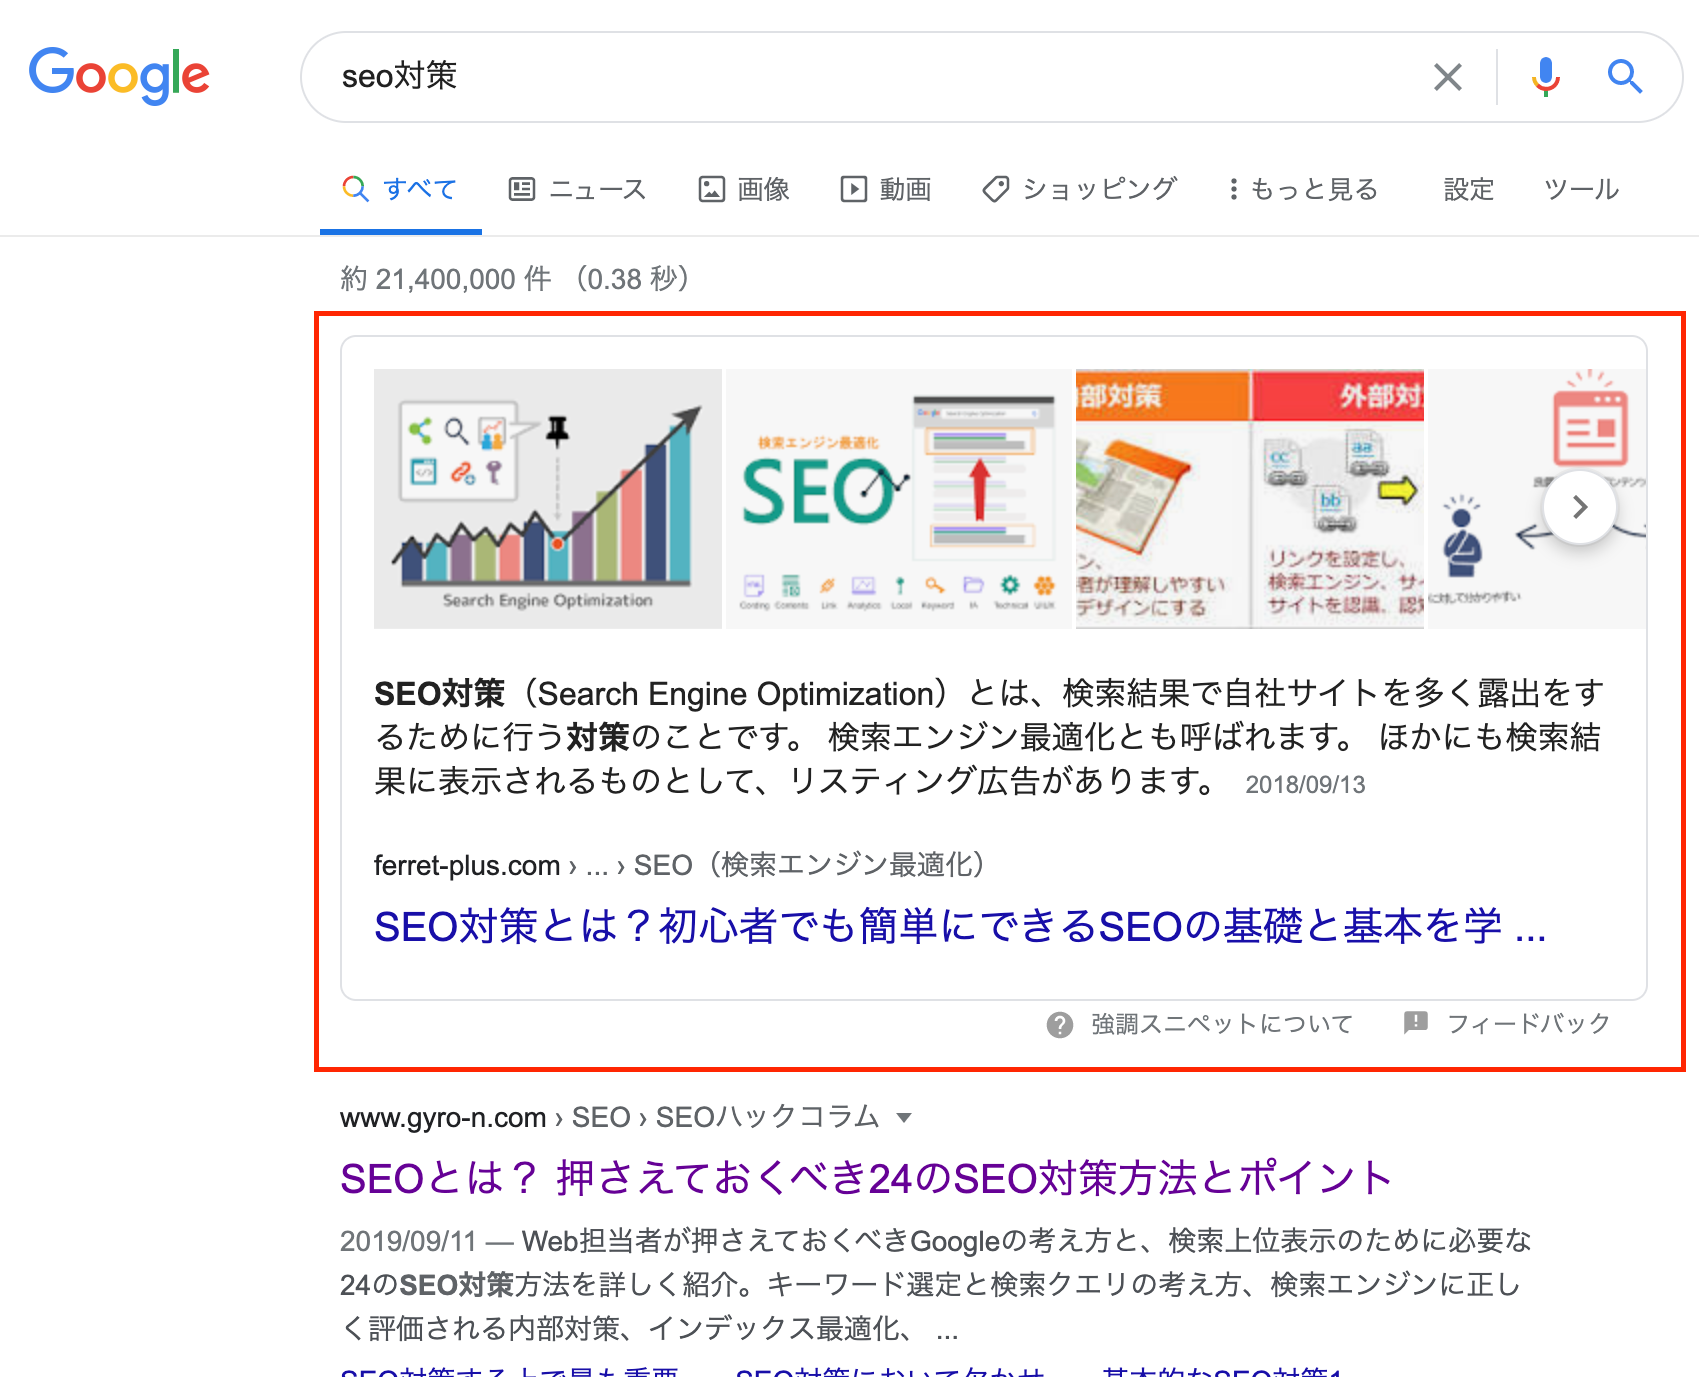The height and width of the screenshot is (1377, 1699).
Task: Click the question mark icon near 強調スニペットについて
Action: (1059, 1023)
